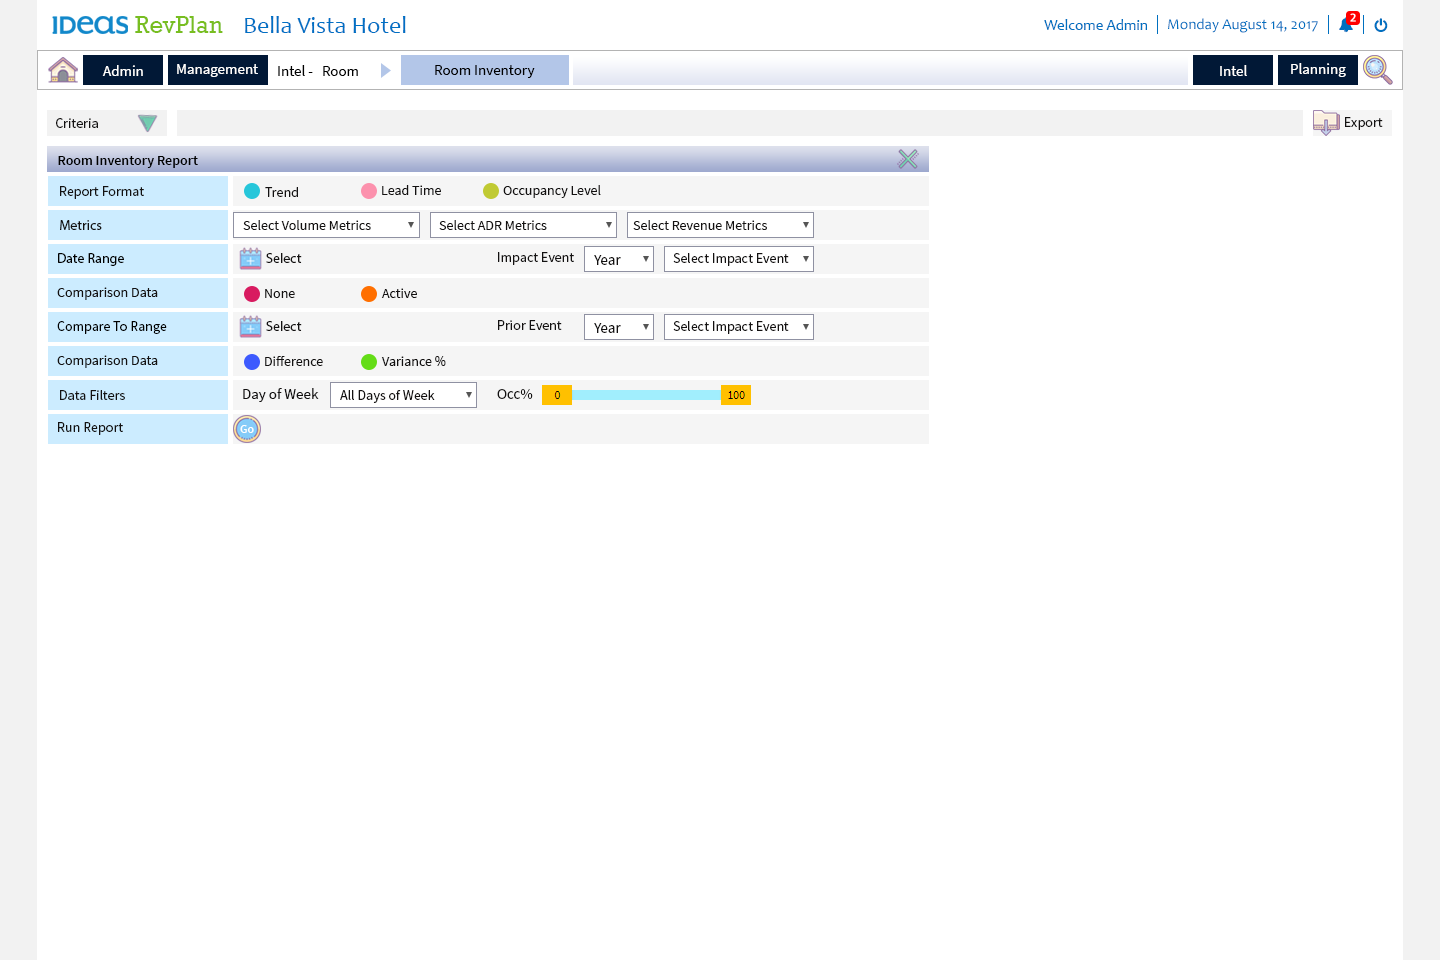Open the Date Range calendar picker
The width and height of the screenshot is (1440, 960).
(x=250, y=258)
